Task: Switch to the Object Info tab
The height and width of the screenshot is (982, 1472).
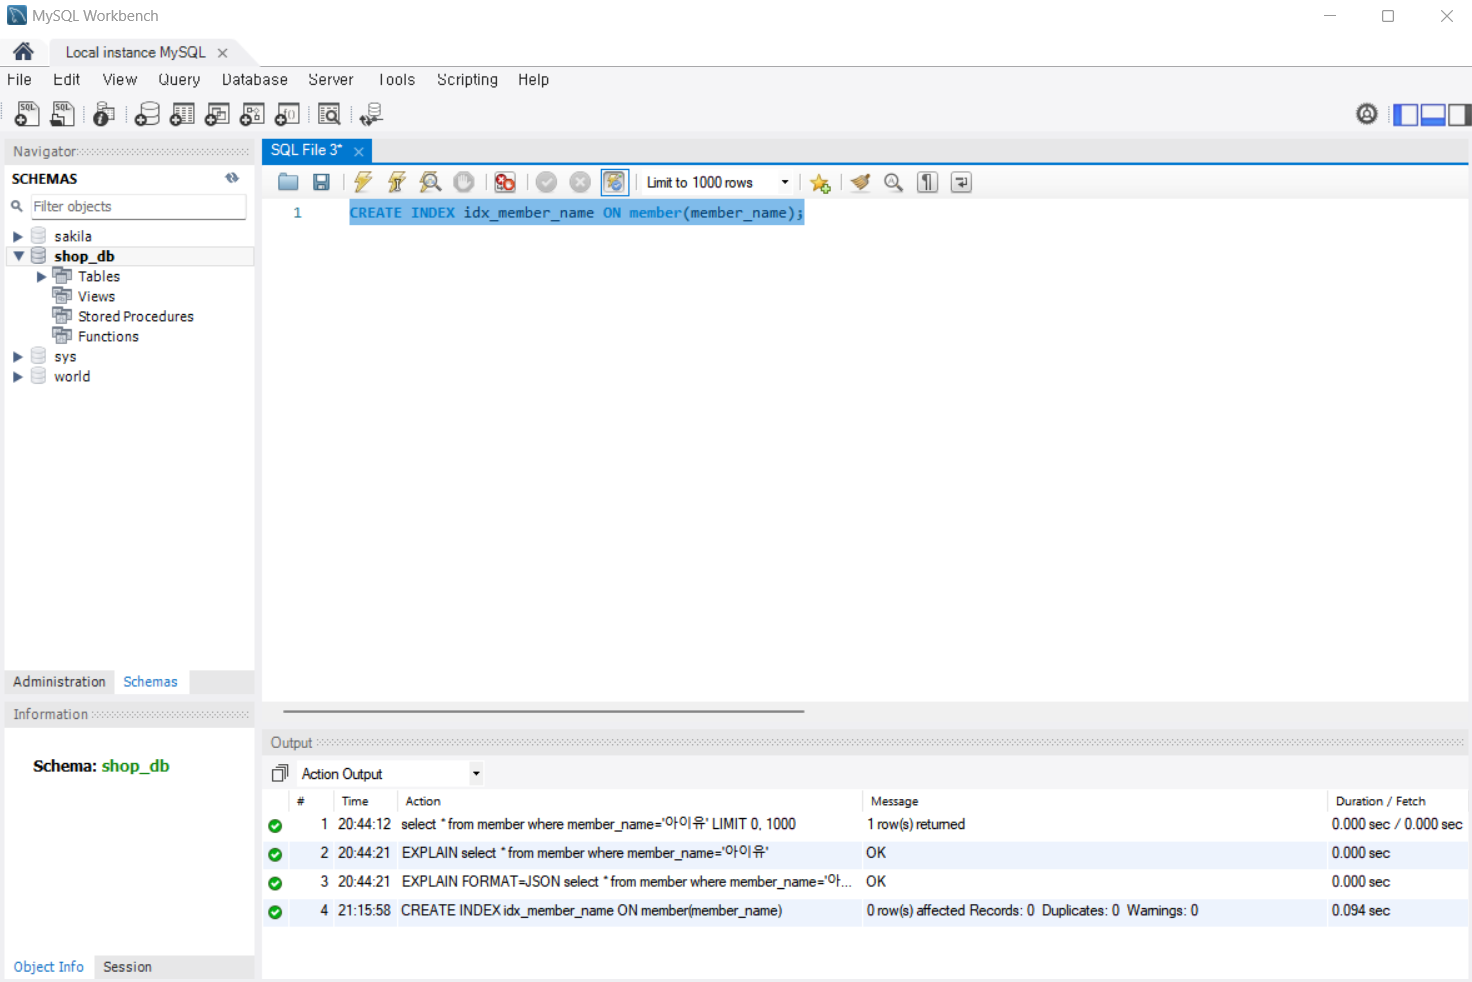Action: pyautogui.click(x=49, y=967)
